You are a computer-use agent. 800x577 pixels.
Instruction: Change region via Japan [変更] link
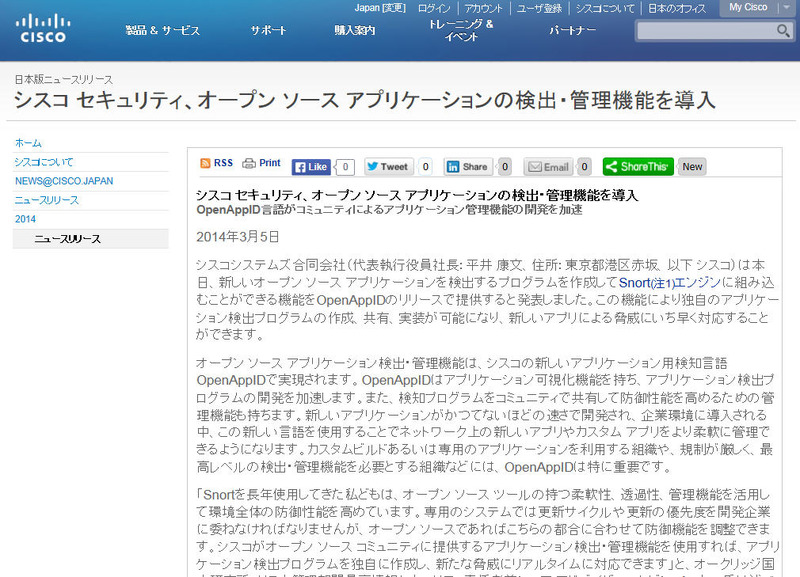(x=380, y=8)
